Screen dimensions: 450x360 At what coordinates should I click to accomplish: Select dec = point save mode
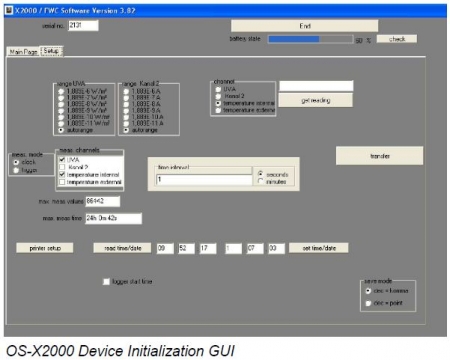coord(368,303)
